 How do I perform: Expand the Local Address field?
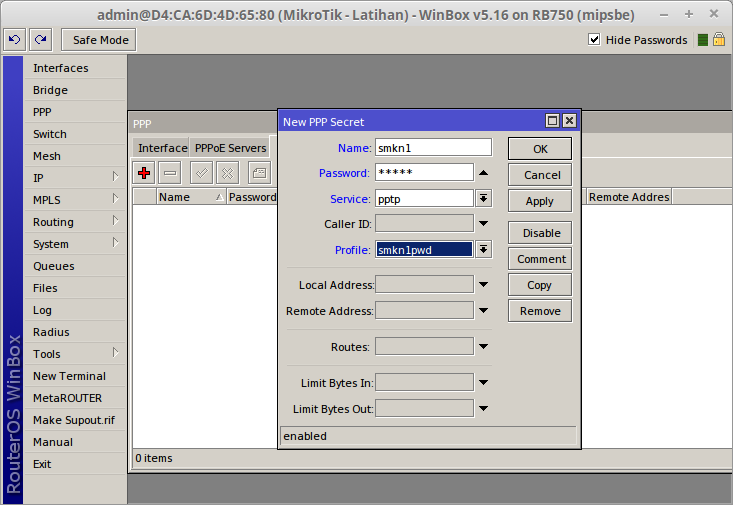click(x=483, y=284)
